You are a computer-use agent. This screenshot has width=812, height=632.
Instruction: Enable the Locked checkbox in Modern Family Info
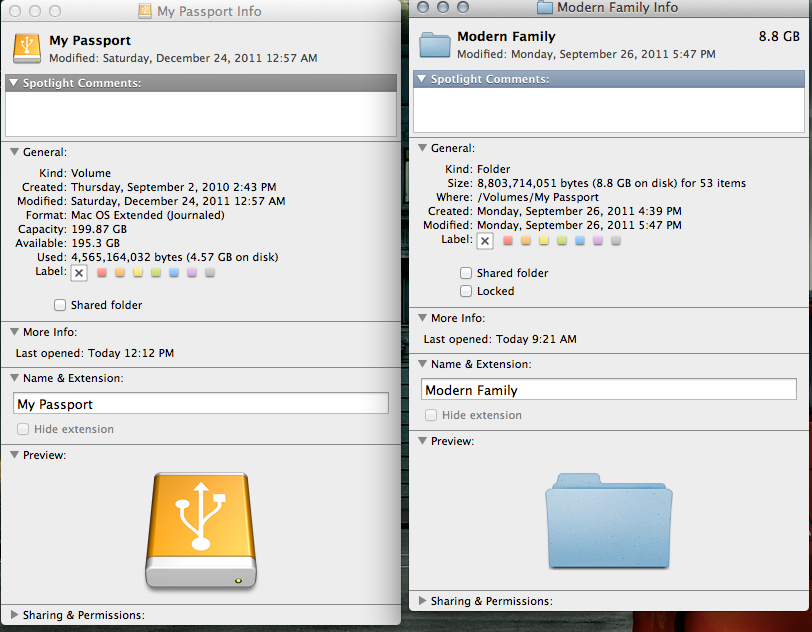[466, 291]
